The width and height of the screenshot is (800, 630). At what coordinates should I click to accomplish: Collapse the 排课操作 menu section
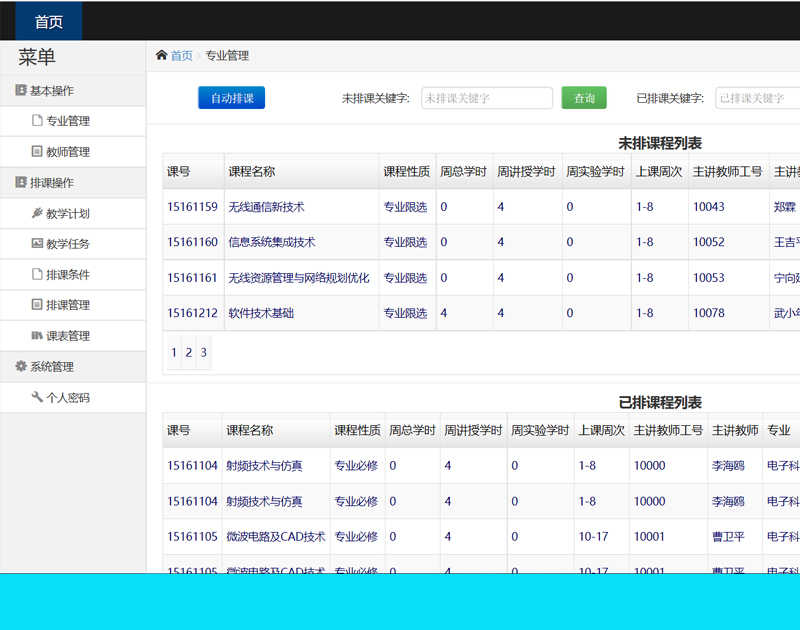click(x=52, y=183)
